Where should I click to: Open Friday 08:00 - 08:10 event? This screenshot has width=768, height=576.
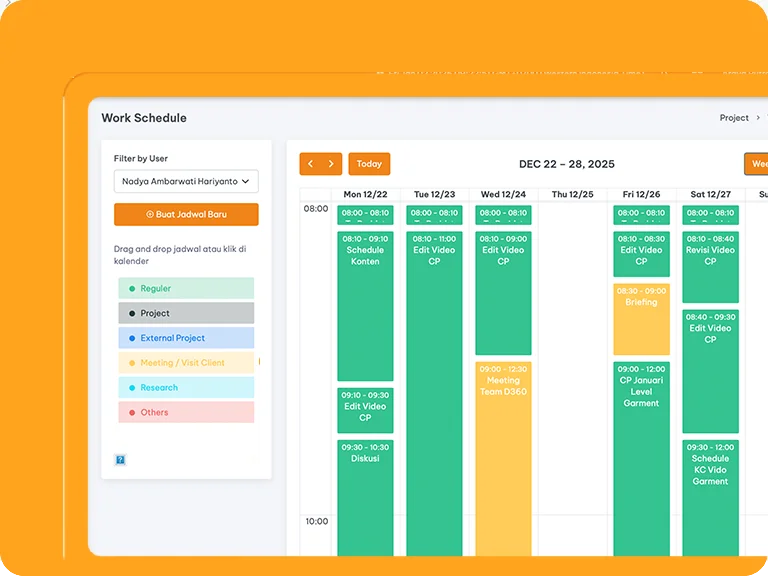click(642, 215)
